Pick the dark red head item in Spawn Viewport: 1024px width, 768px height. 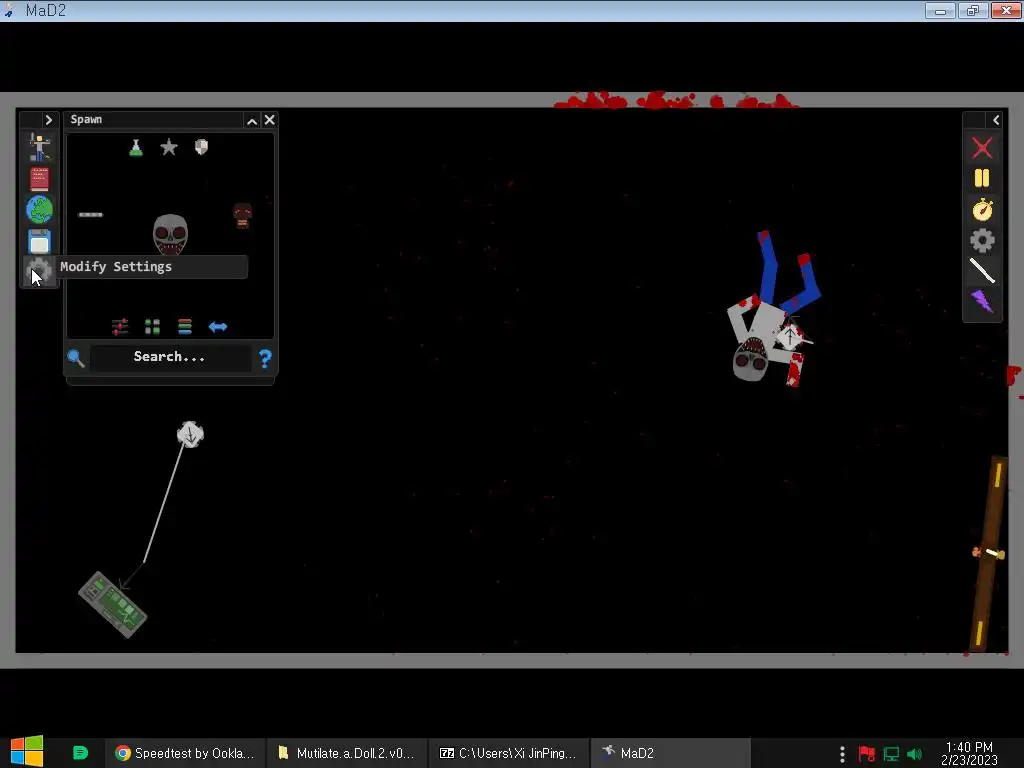242,215
